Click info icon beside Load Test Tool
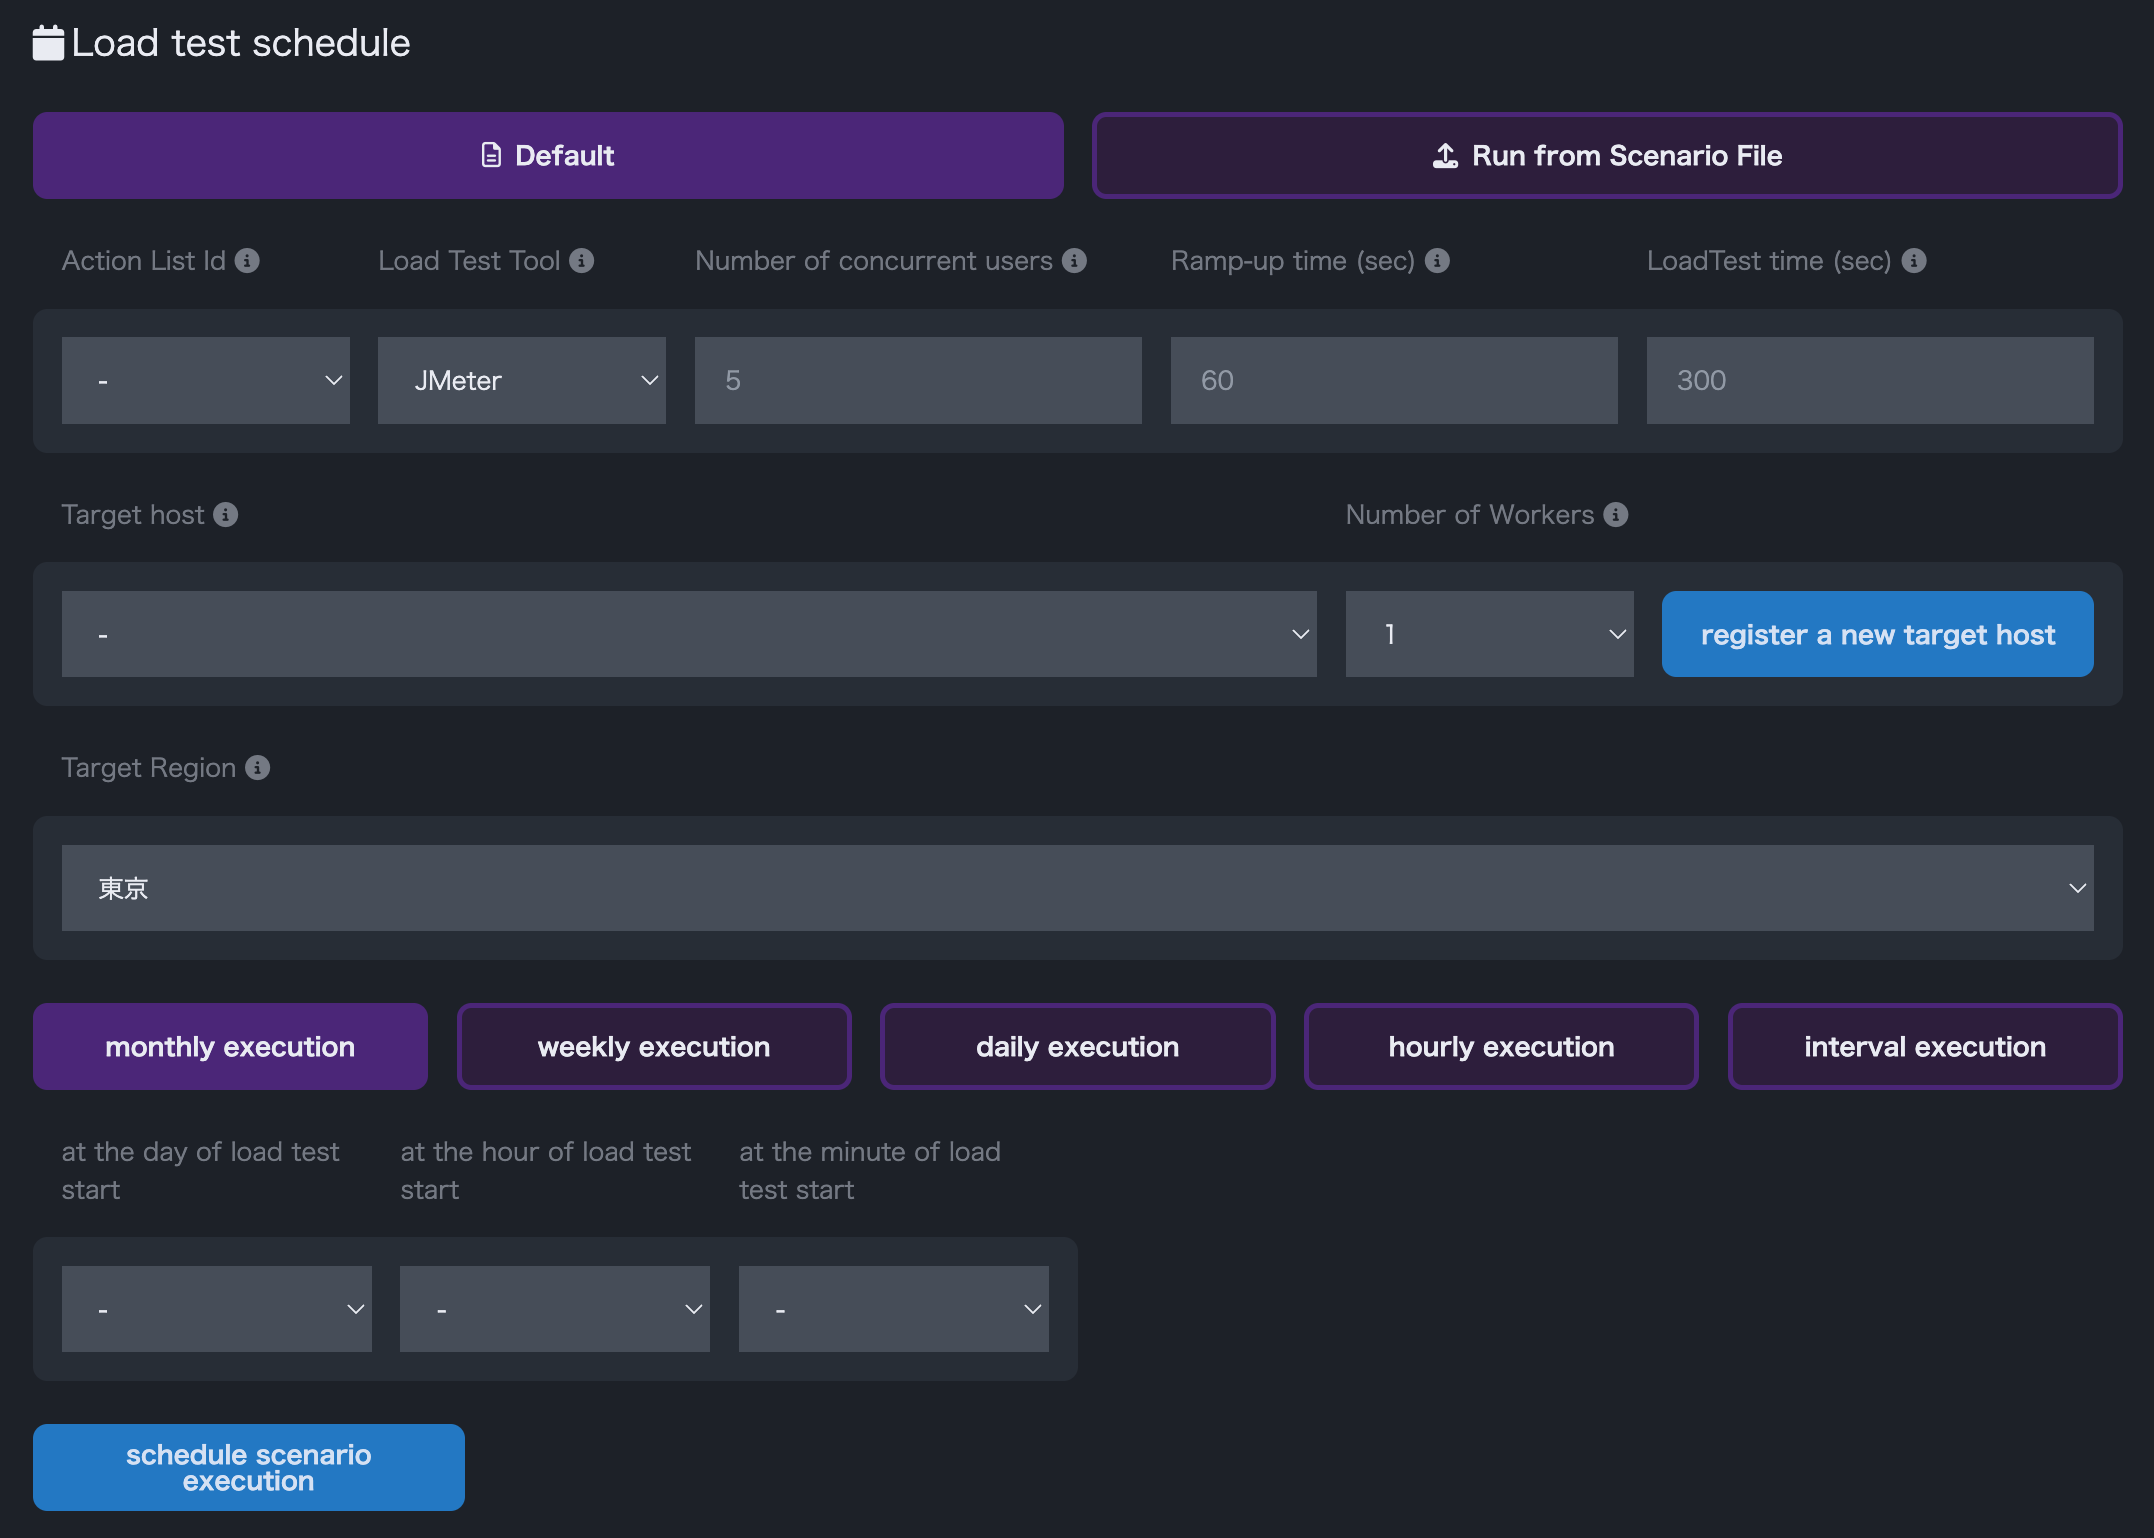Viewport: 2154px width, 1538px height. (x=582, y=261)
